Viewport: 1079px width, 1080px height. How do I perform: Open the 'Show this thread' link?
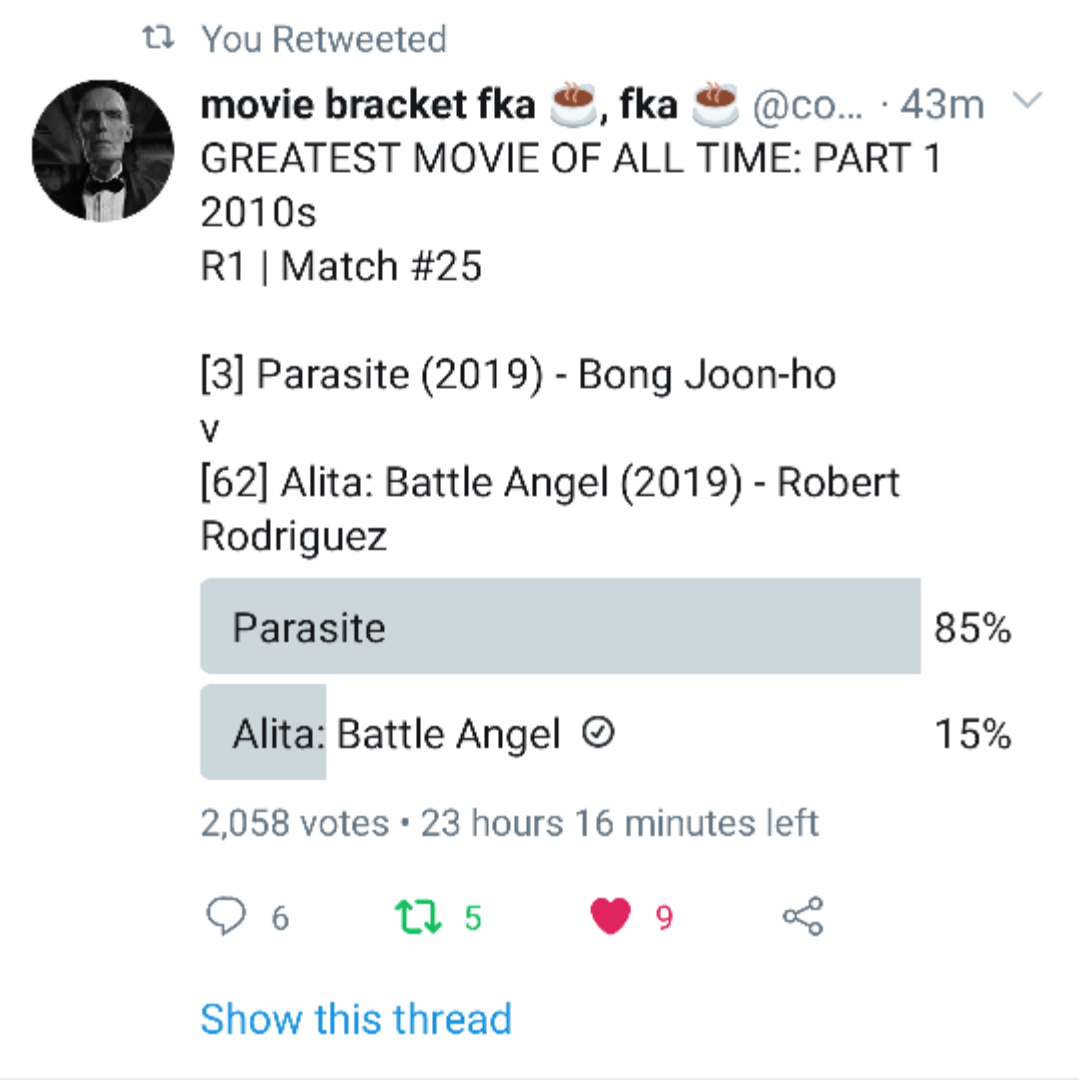(356, 1019)
